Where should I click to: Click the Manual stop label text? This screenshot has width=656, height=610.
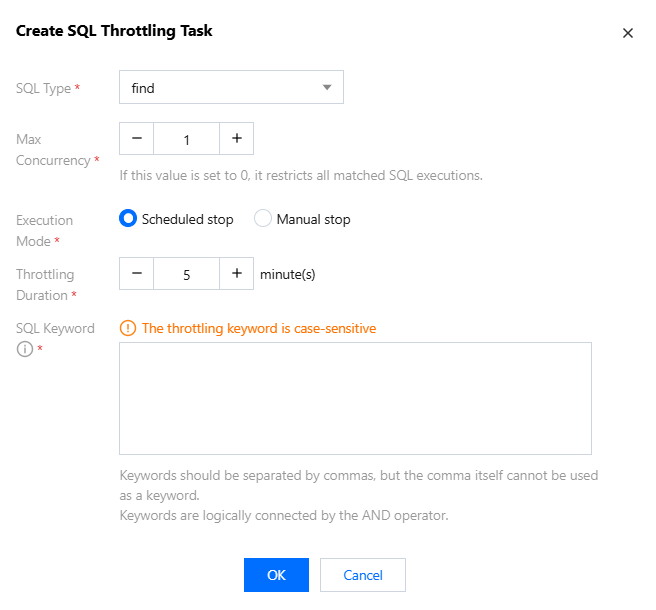[313, 219]
